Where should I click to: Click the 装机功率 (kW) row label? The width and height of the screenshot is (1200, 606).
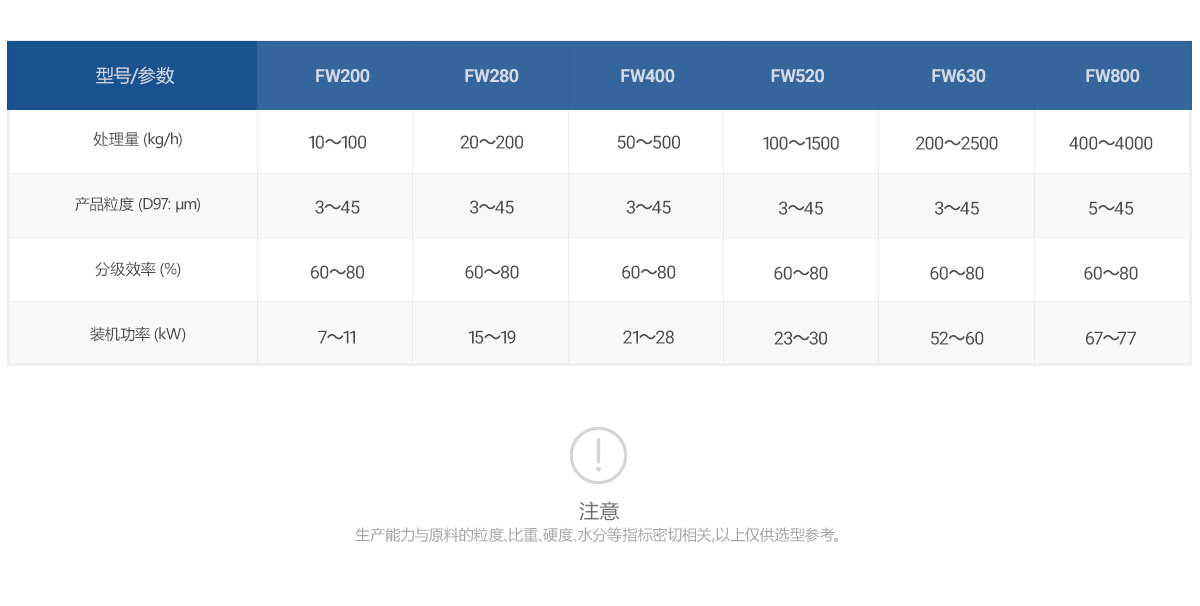pyautogui.click(x=138, y=334)
